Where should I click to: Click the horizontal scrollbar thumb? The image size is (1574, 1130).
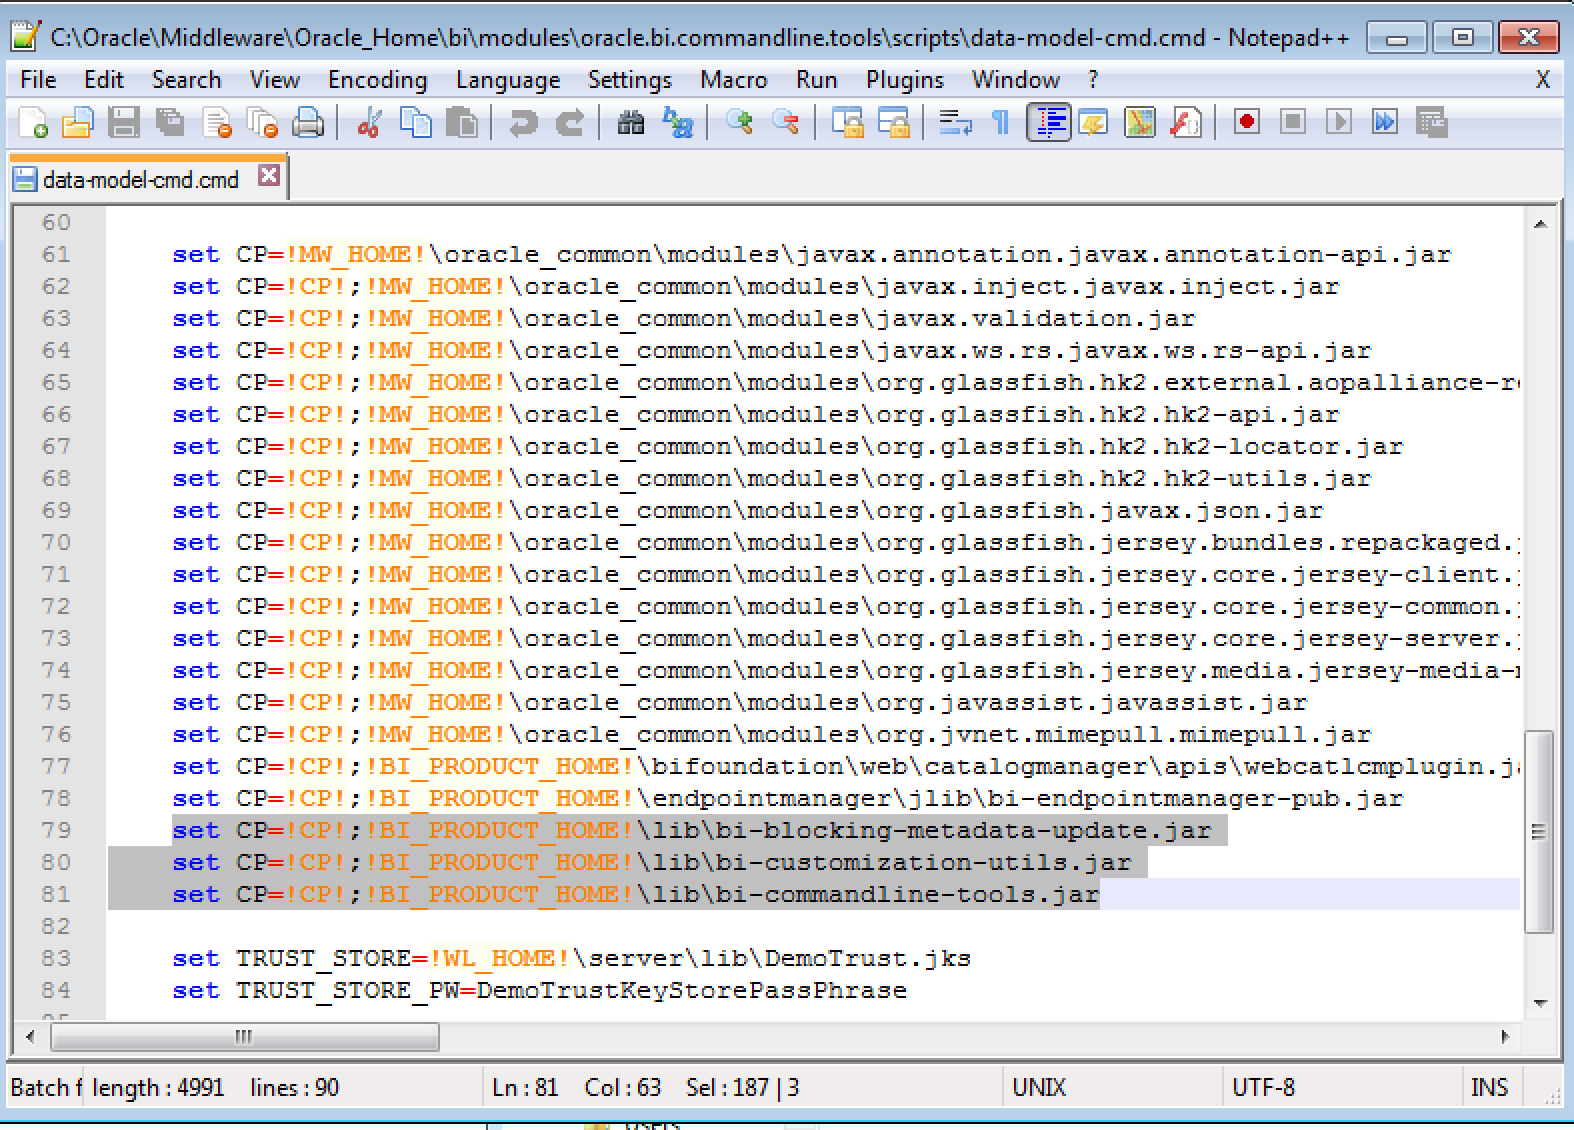tap(244, 1037)
